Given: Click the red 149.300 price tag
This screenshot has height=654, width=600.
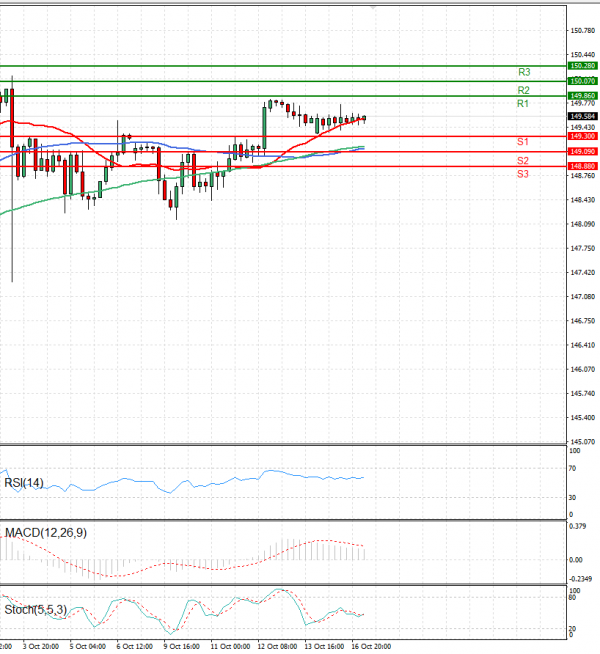Looking at the screenshot, I should 583,136.
